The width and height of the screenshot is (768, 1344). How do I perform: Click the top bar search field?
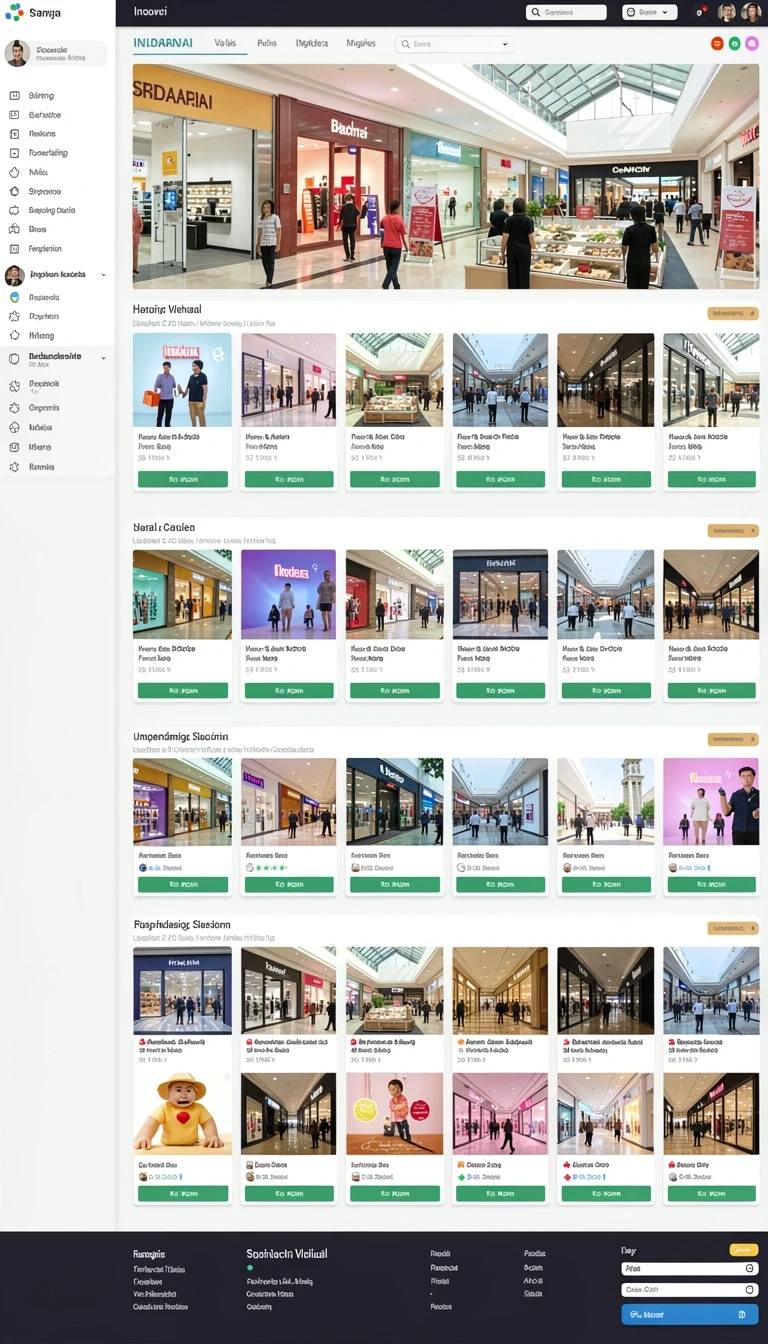pyautogui.click(x=566, y=12)
